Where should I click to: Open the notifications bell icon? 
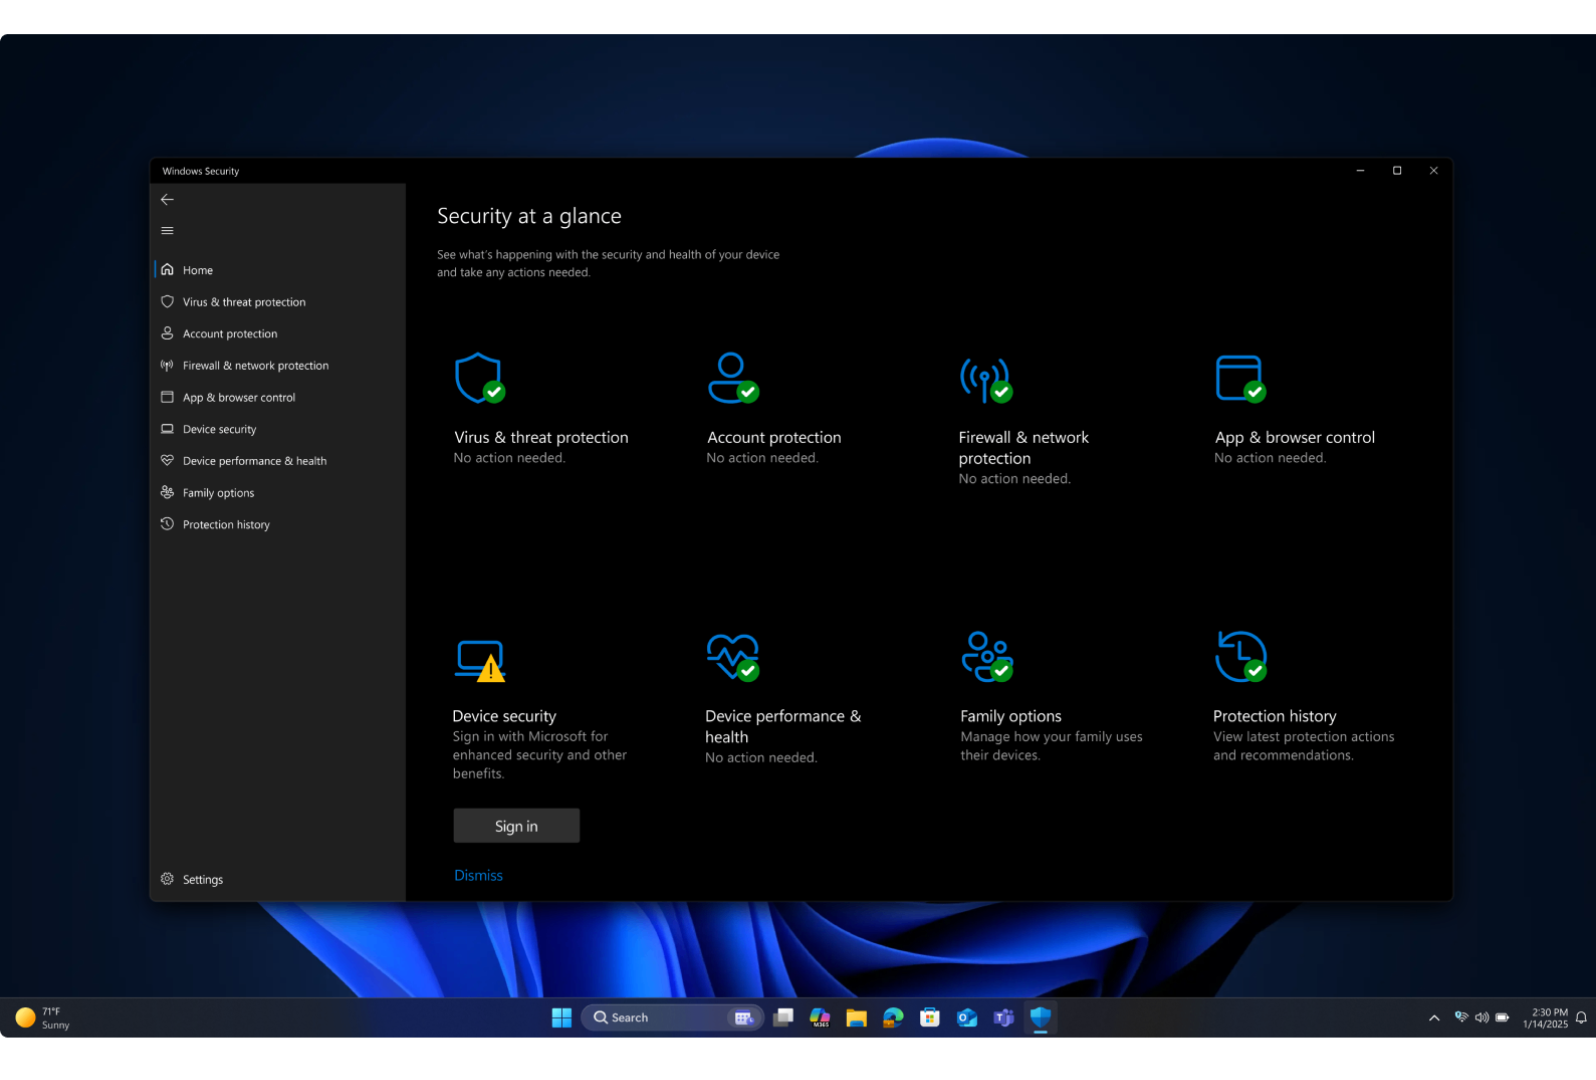(1581, 1018)
